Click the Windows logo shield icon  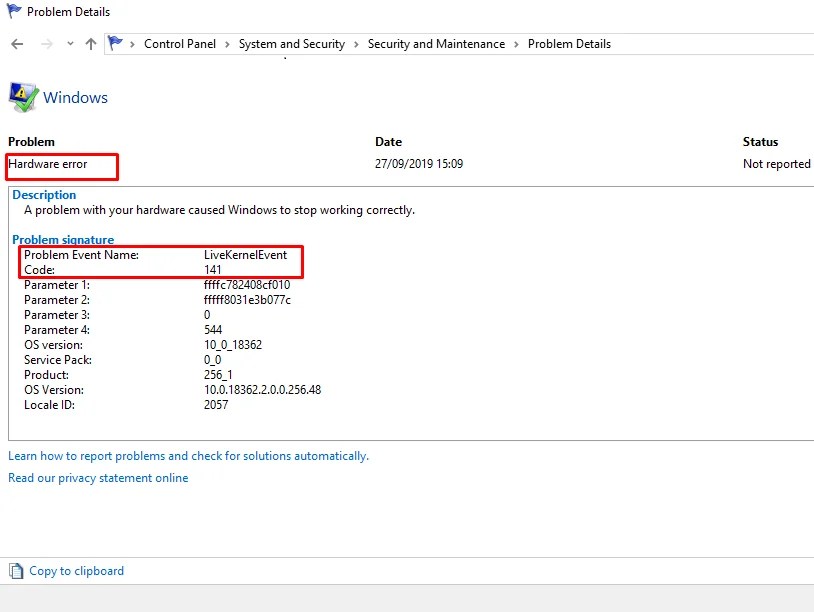coord(21,95)
